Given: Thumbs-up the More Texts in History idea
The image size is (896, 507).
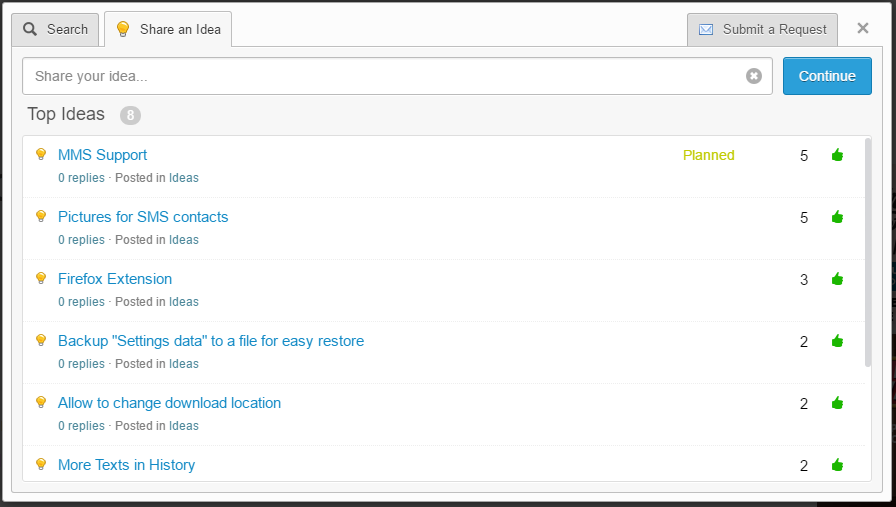Looking at the screenshot, I should click(x=837, y=465).
